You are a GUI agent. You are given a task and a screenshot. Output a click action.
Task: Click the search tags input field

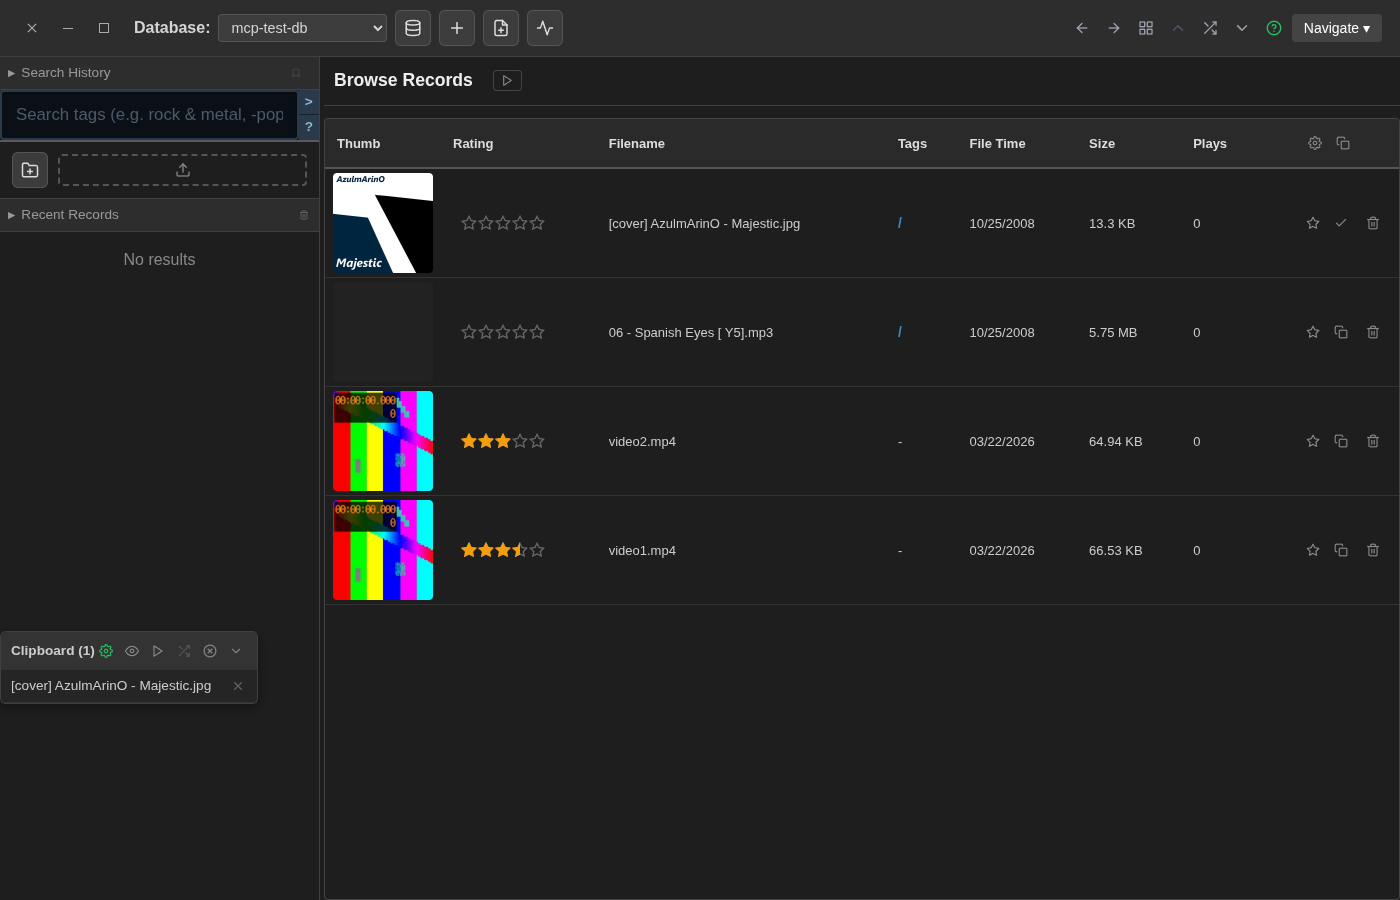coord(150,115)
